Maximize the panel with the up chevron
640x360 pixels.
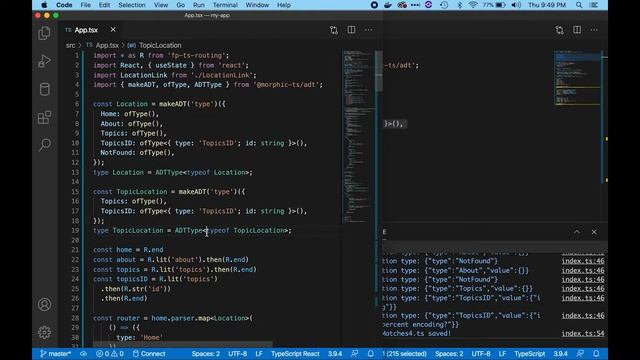click(577, 232)
